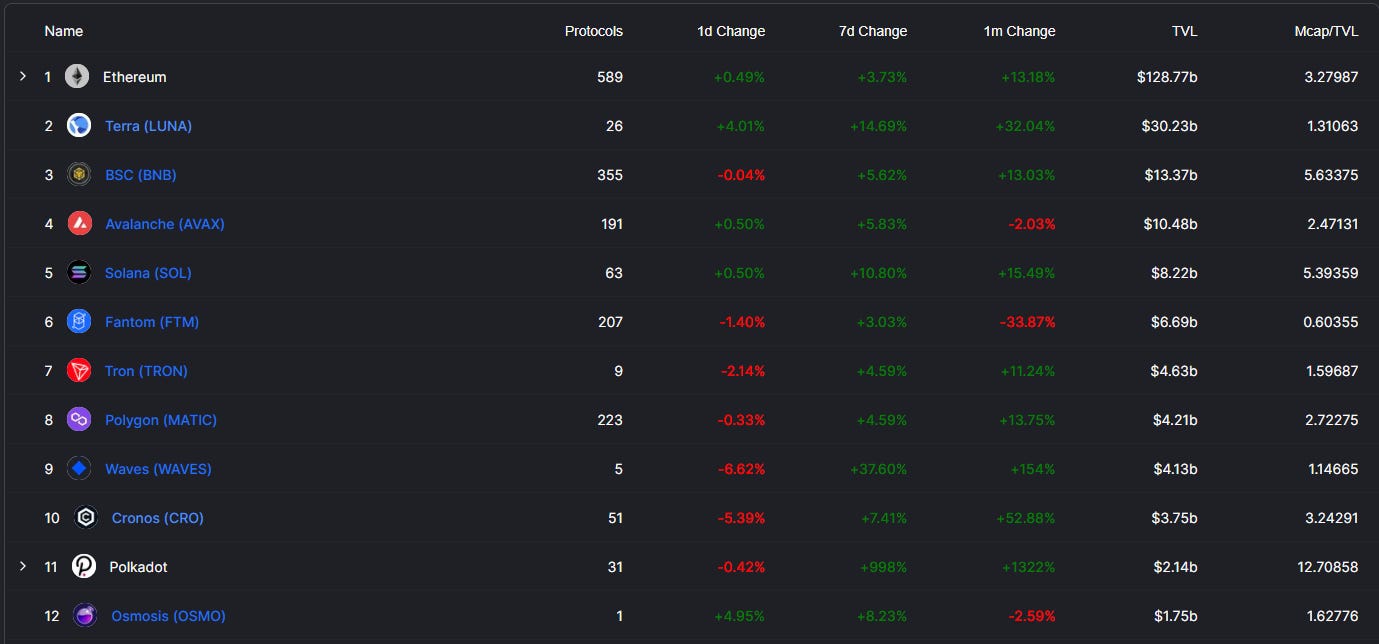Click the Ethereum name text
The height and width of the screenshot is (644, 1379).
(x=135, y=77)
